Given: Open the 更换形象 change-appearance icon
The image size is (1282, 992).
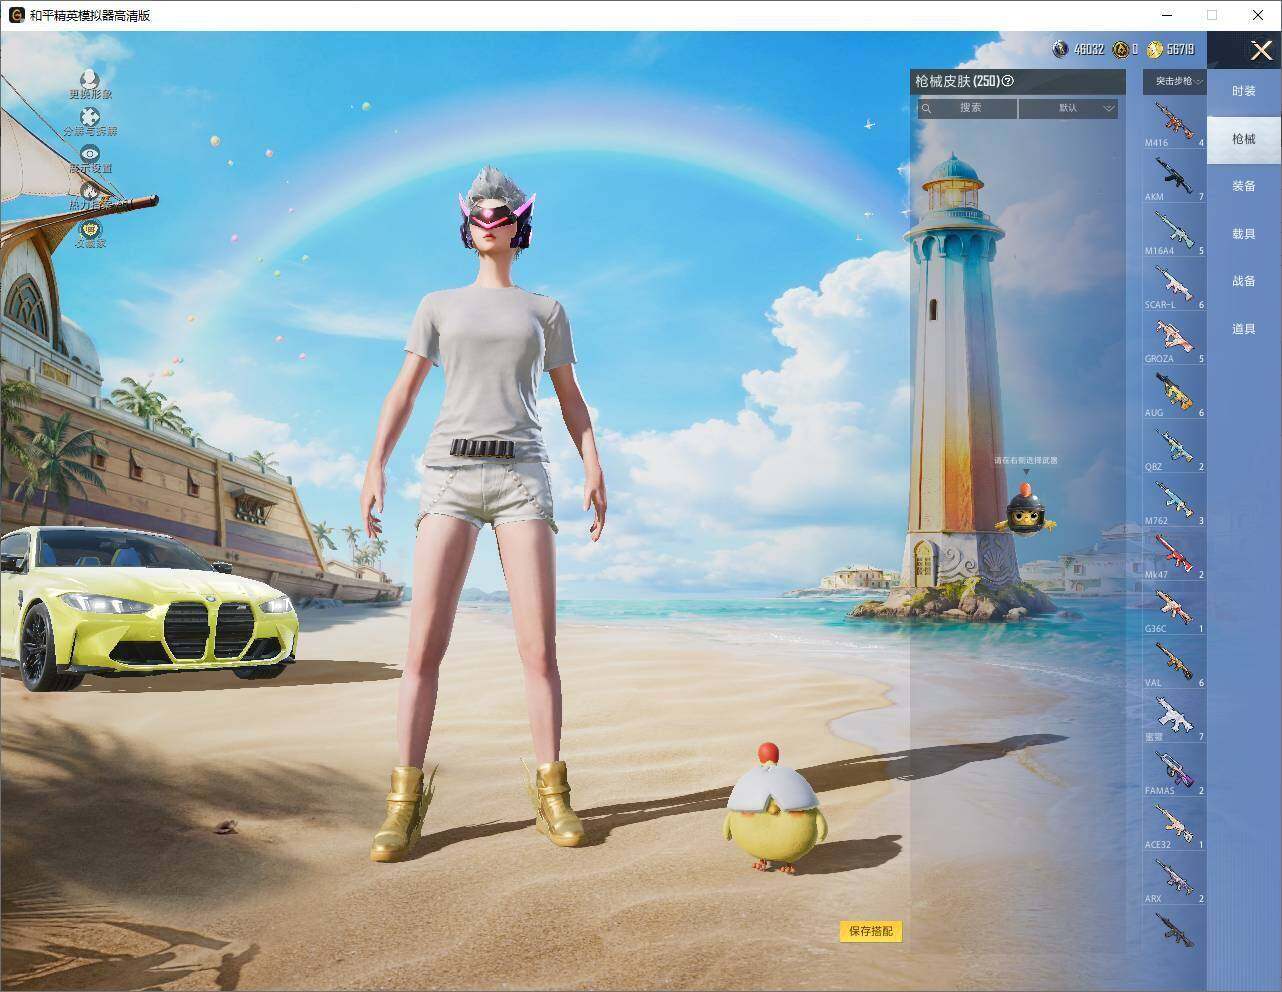Looking at the screenshot, I should tap(90, 80).
